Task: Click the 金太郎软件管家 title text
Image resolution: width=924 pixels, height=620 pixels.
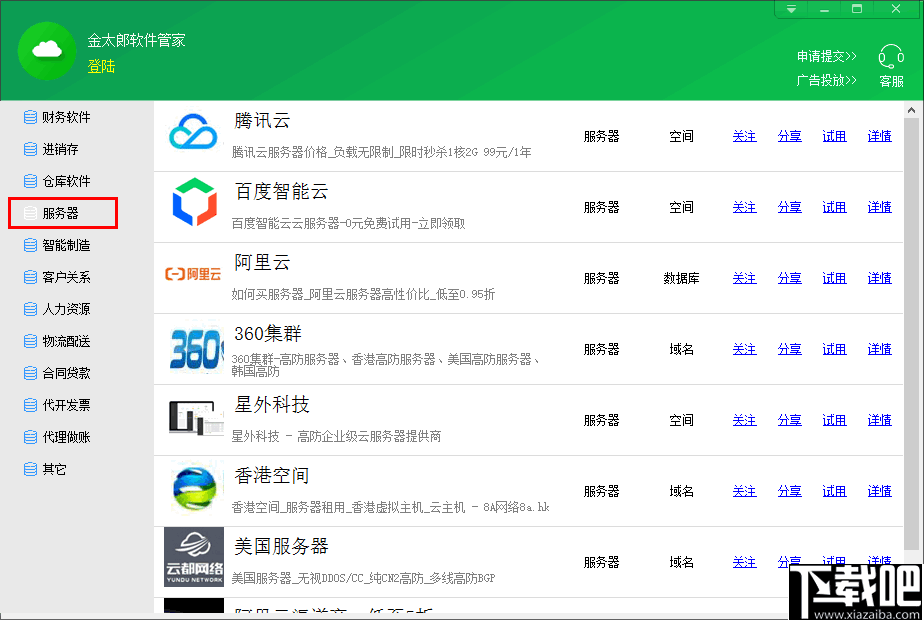Action: 137,41
